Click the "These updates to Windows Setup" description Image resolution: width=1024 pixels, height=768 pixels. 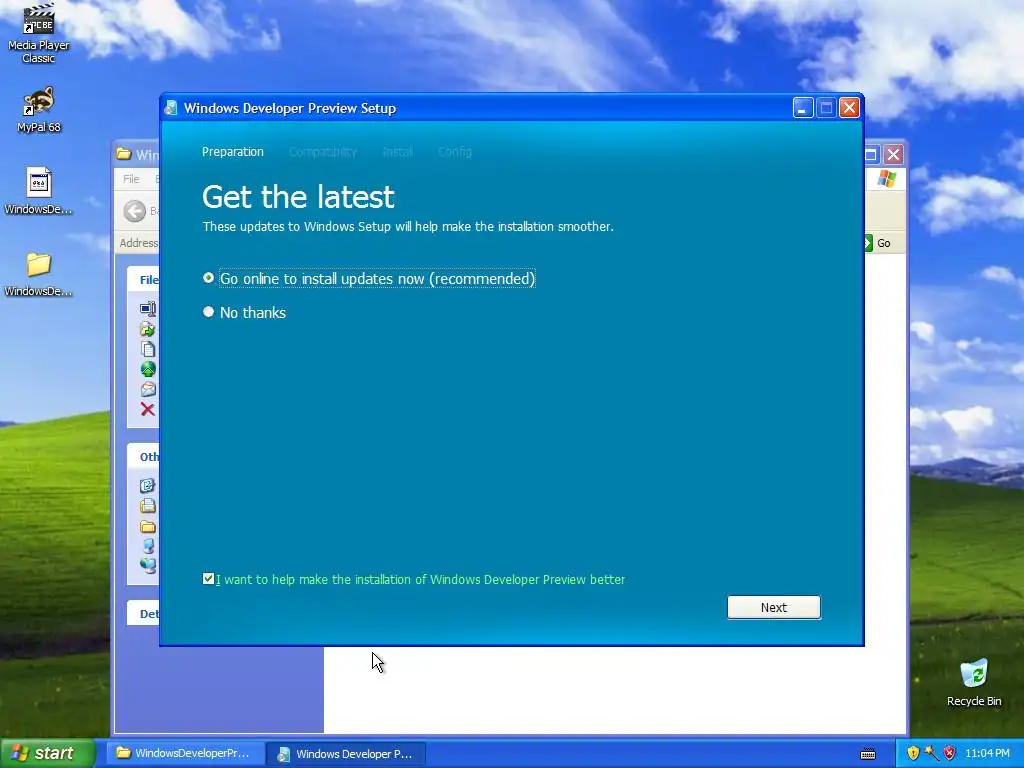[x=408, y=227]
